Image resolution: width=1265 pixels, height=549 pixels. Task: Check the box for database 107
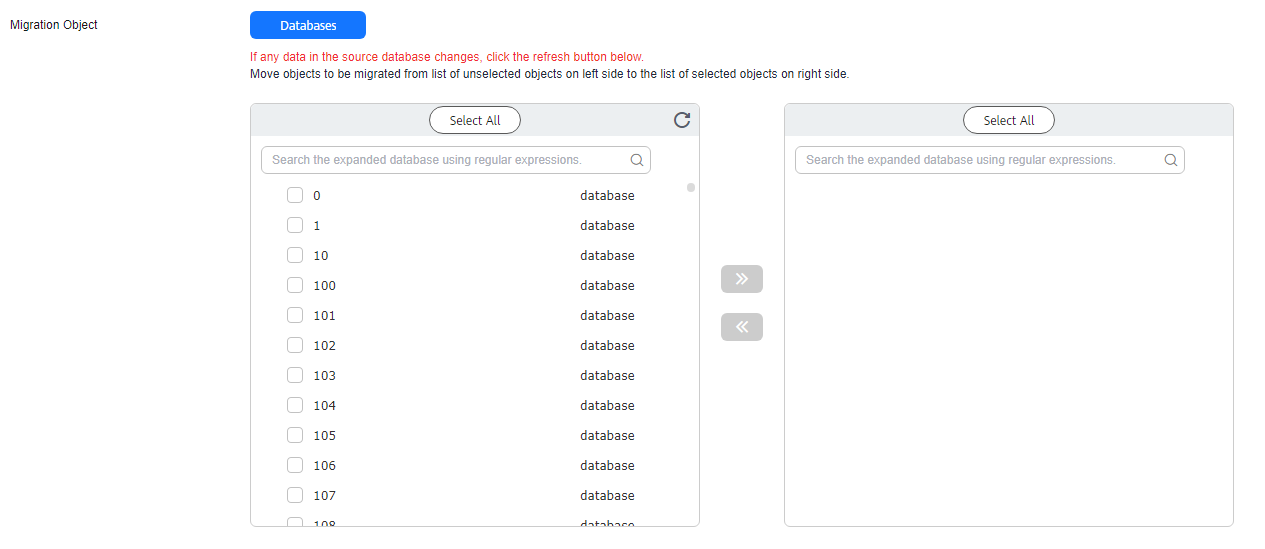click(x=295, y=495)
